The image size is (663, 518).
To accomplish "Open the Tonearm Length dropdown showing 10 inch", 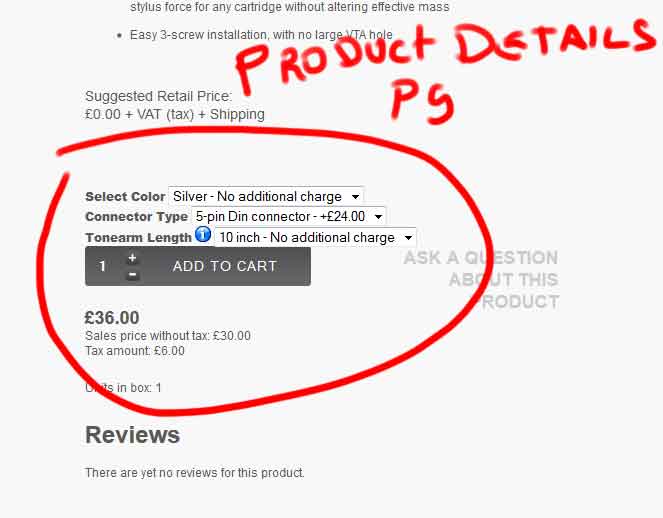I will (315, 237).
